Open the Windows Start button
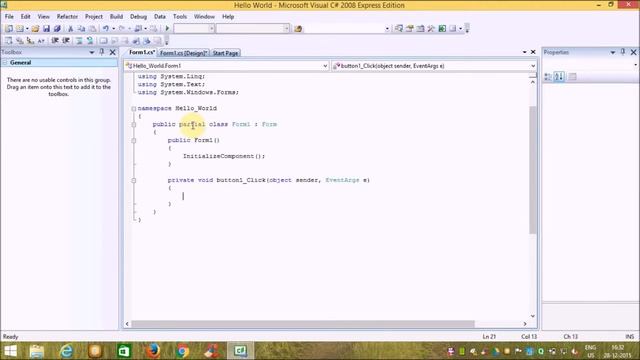The image size is (640, 360). pos(10,351)
